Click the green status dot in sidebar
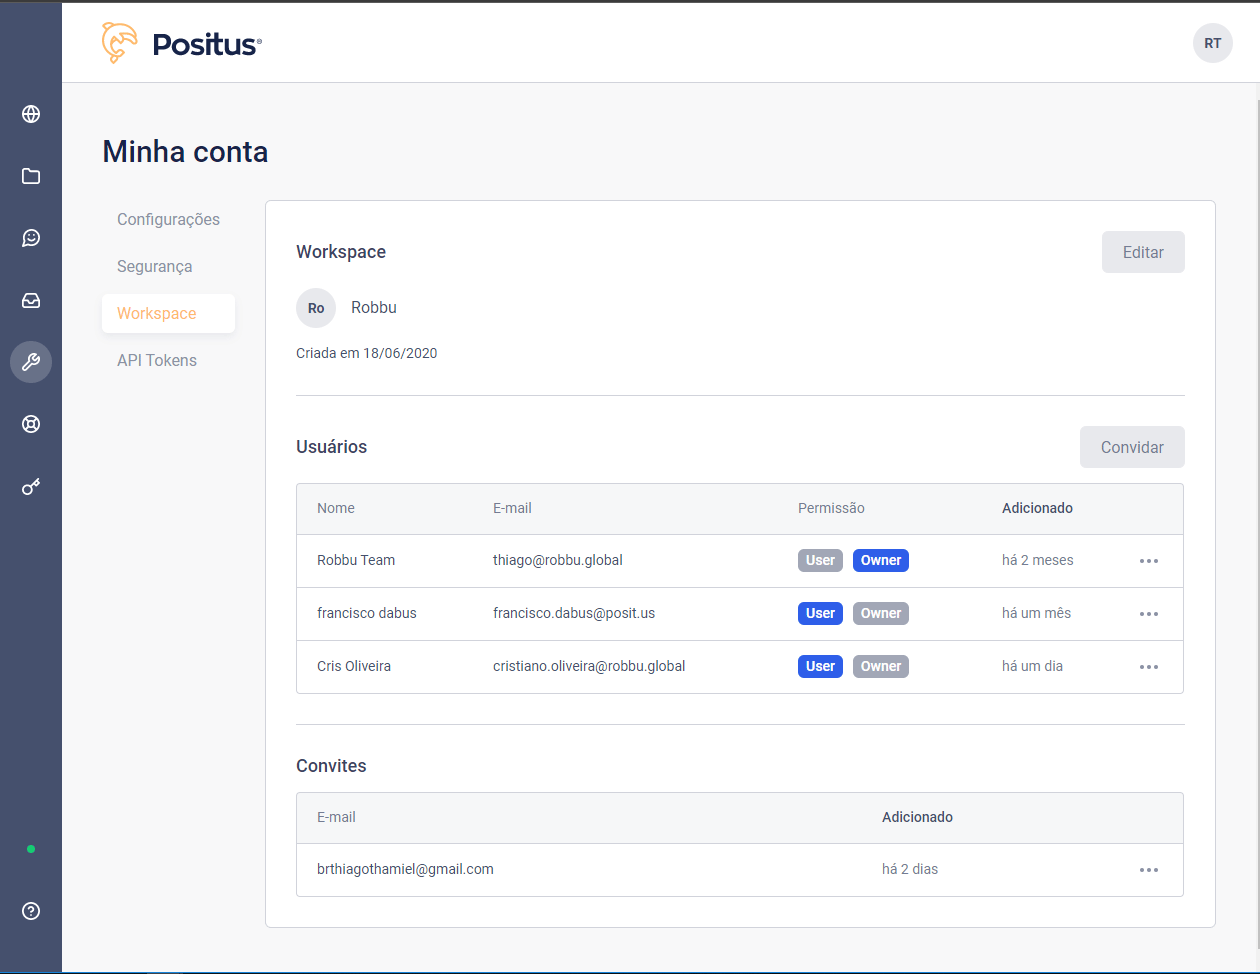1260x974 pixels. click(31, 849)
